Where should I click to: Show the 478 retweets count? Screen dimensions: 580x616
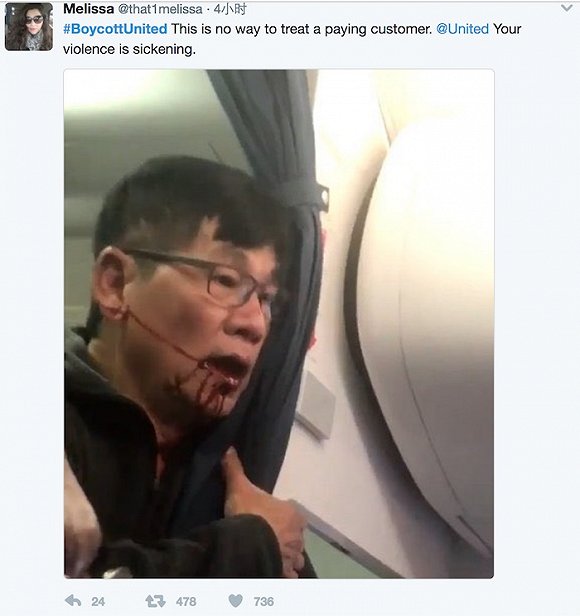click(186, 601)
